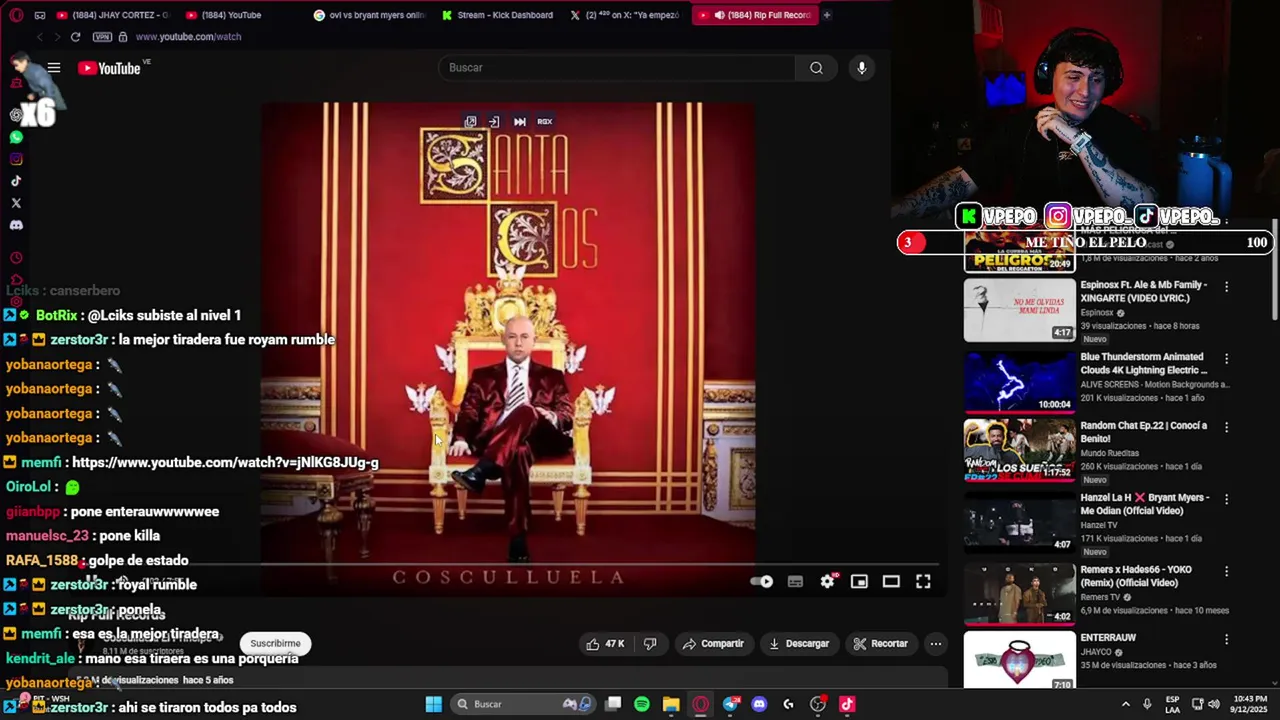Open Instagram in Opera sidebar
The width and height of the screenshot is (1280, 720).
[16, 159]
